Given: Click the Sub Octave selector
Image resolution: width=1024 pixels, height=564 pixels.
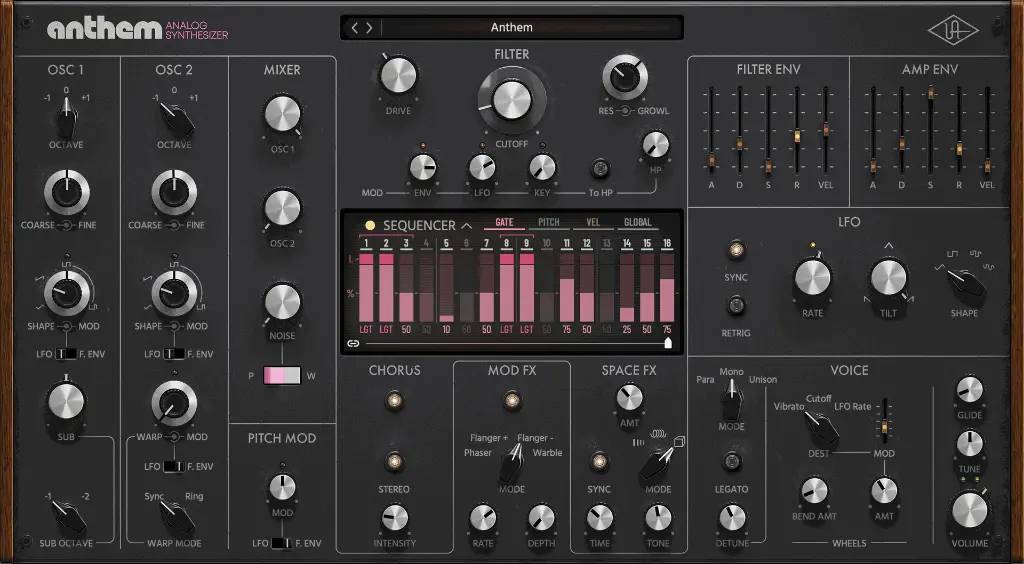Looking at the screenshot, I should [x=68, y=516].
